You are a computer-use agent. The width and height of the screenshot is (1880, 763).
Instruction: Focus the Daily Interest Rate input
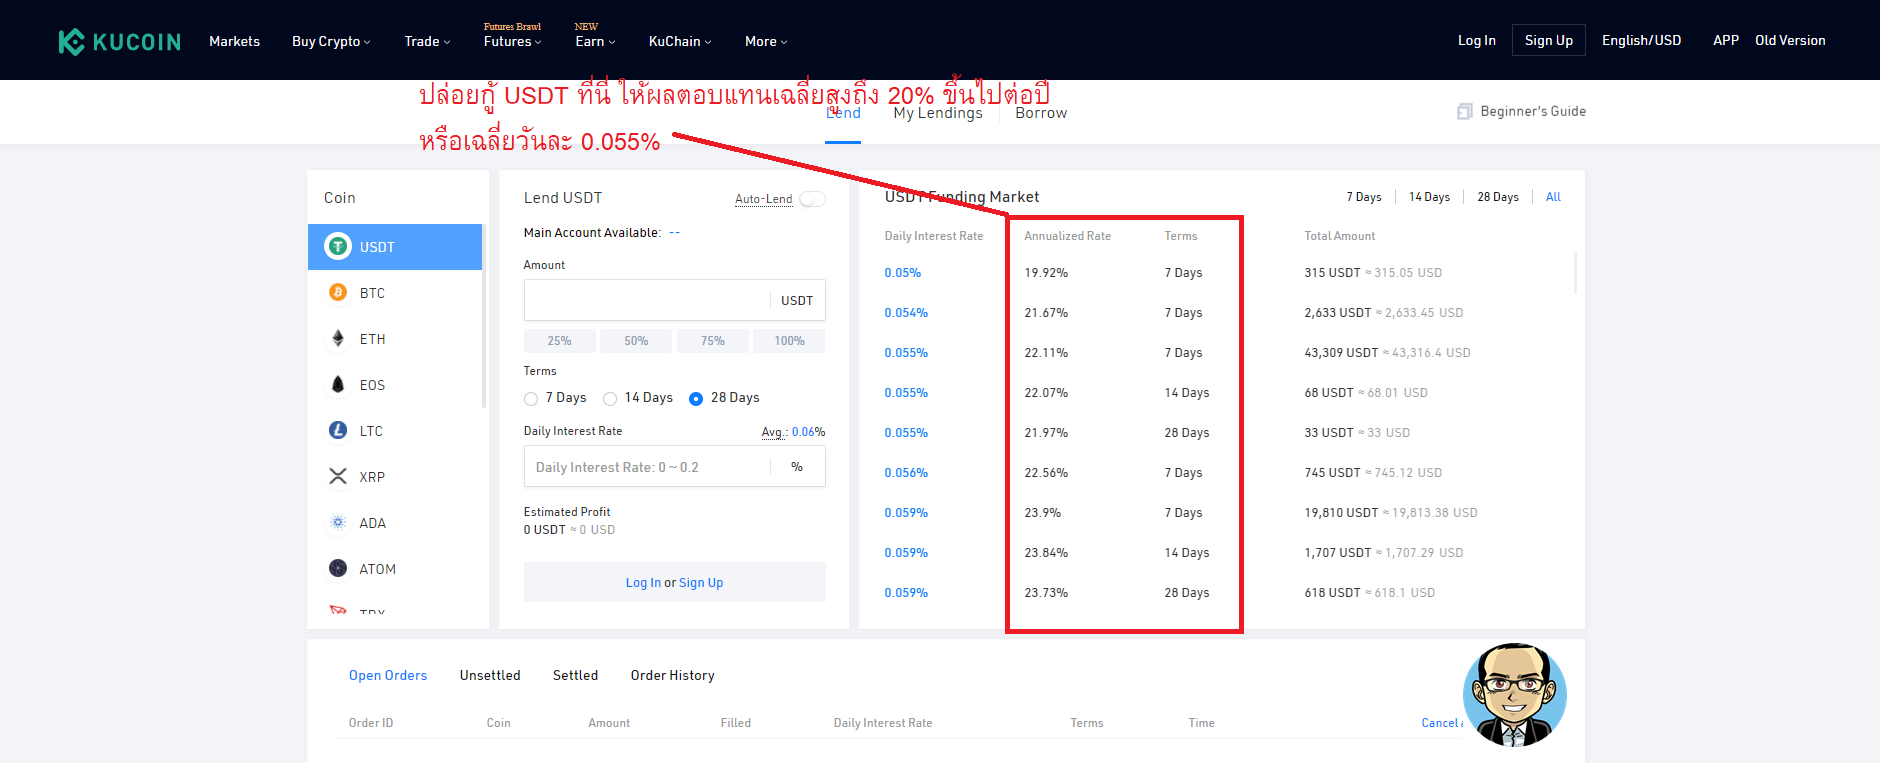click(x=675, y=466)
